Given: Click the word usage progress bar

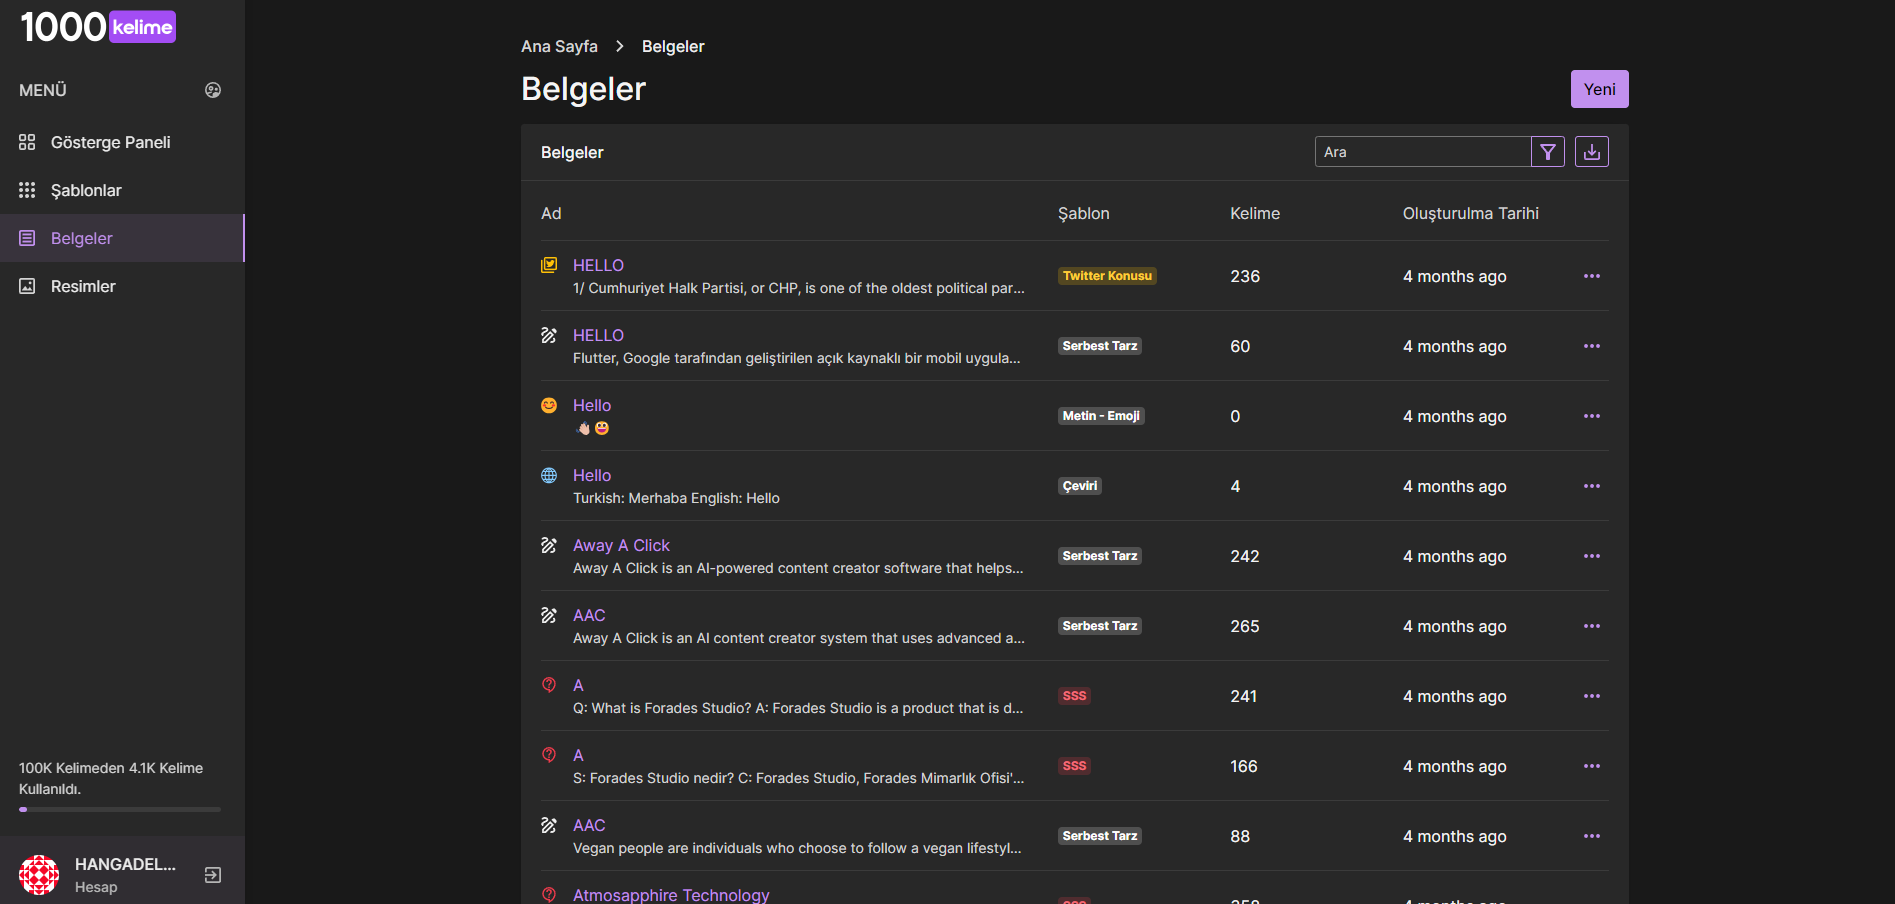Looking at the screenshot, I should (120, 809).
